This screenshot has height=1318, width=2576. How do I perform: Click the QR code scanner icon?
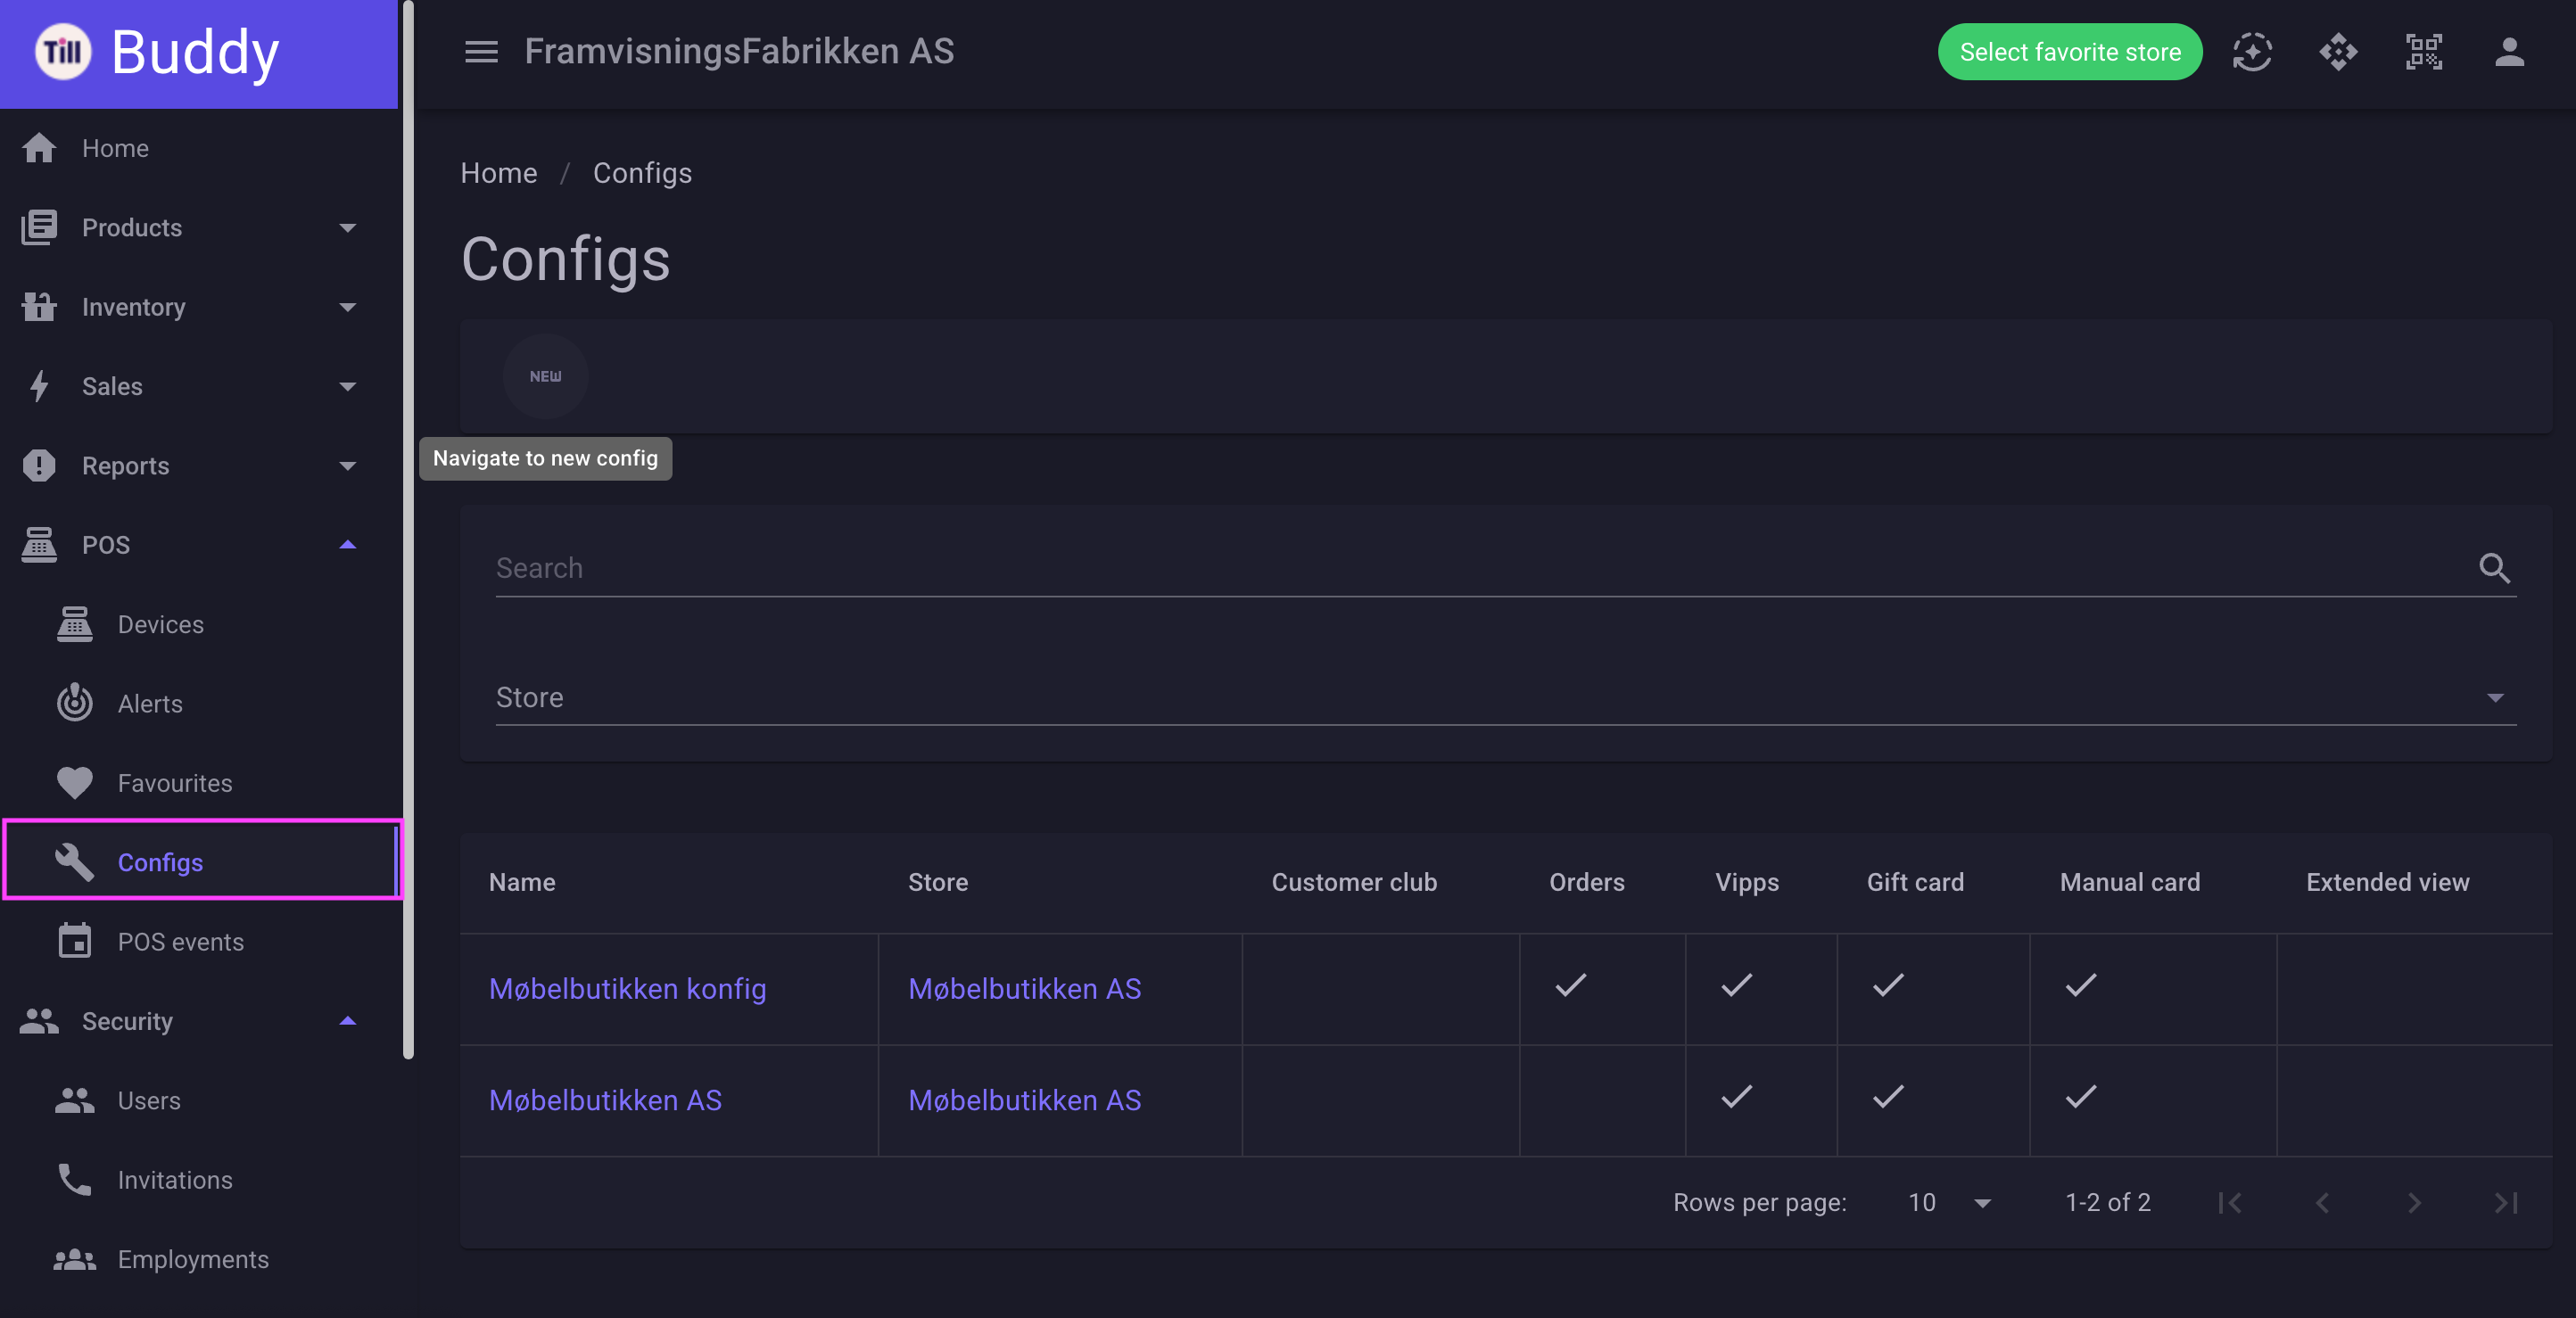(2423, 52)
